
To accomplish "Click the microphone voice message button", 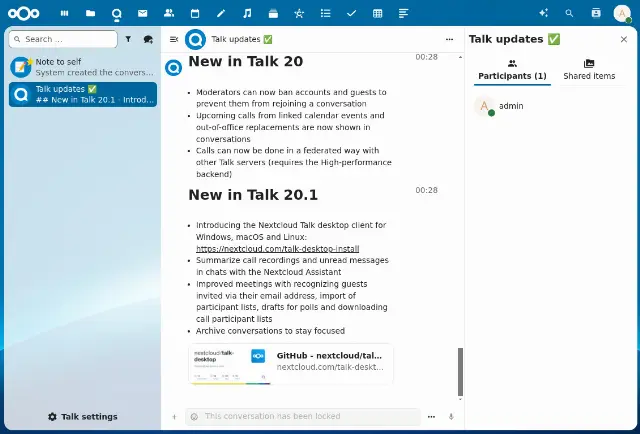I will 451,416.
